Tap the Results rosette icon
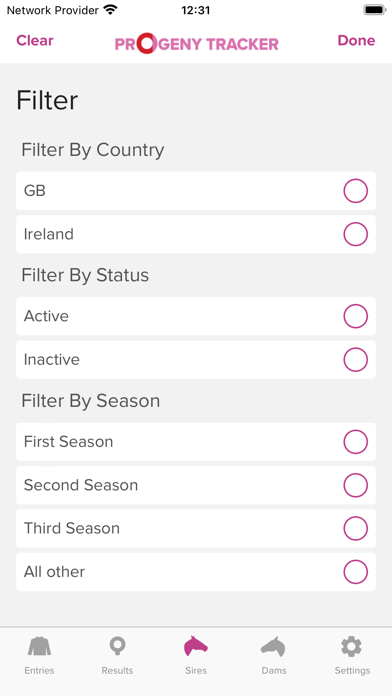The width and height of the screenshot is (392, 696). point(117,646)
